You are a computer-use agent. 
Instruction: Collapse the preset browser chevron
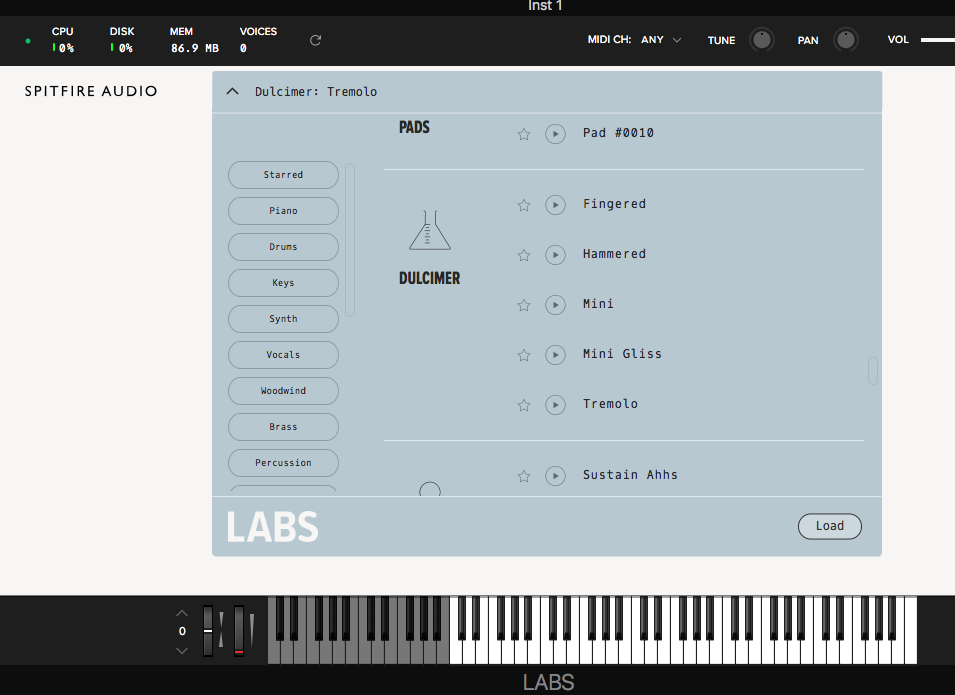232,91
